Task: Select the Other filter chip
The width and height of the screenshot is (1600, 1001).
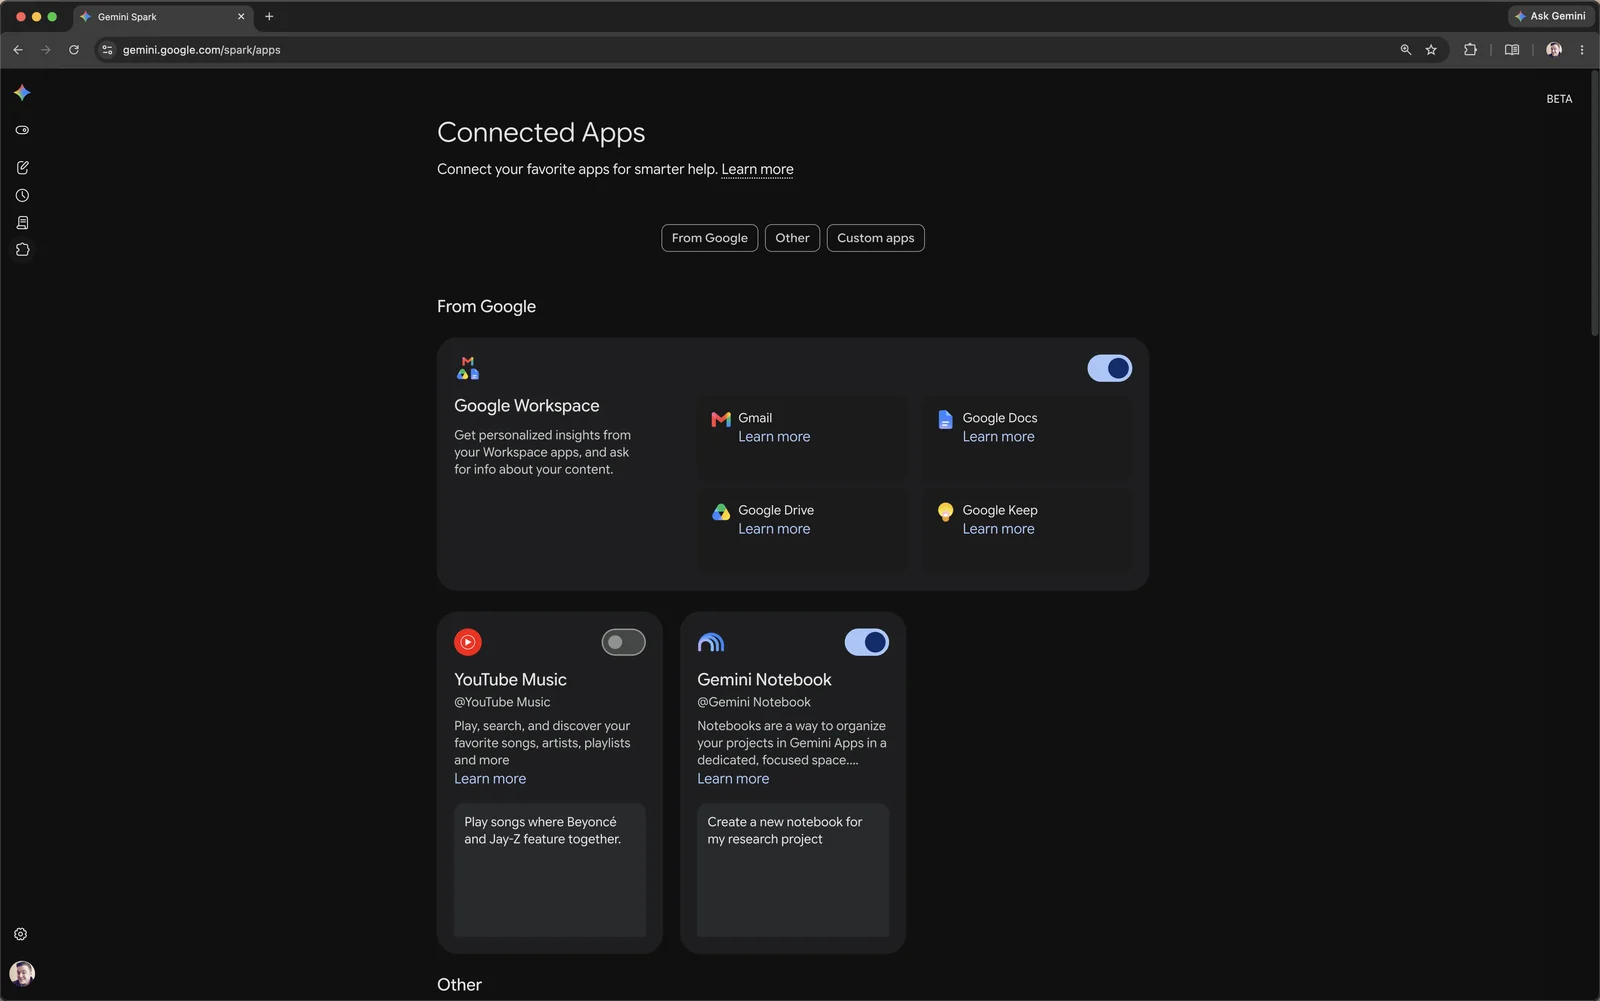Action: (792, 238)
